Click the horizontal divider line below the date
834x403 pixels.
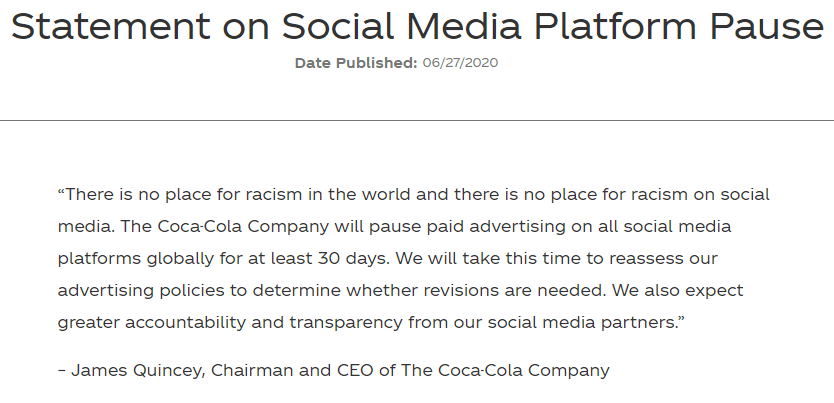tap(417, 121)
